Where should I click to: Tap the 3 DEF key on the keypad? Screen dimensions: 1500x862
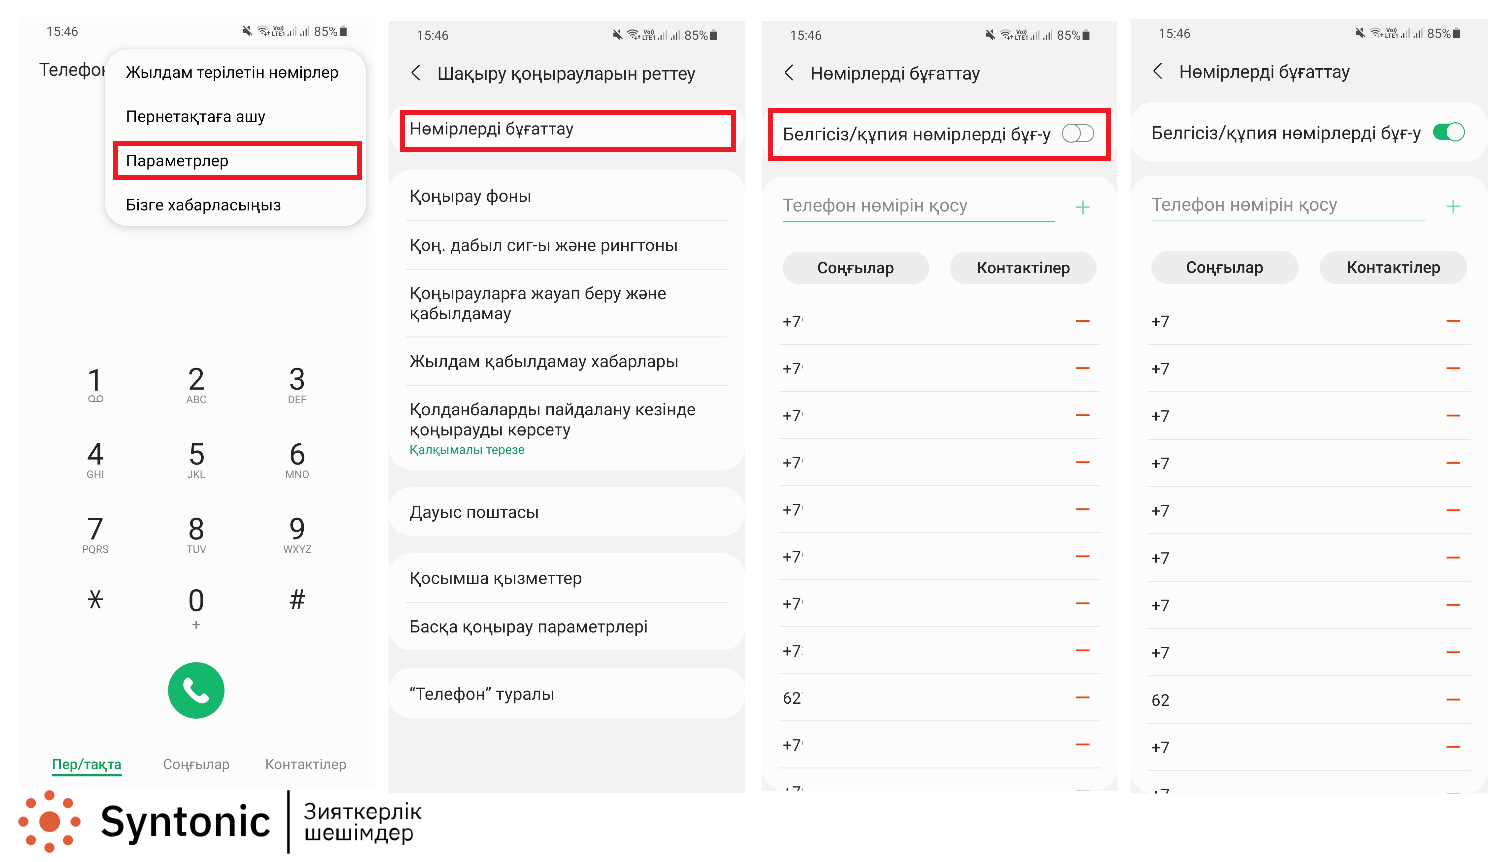pos(297,385)
